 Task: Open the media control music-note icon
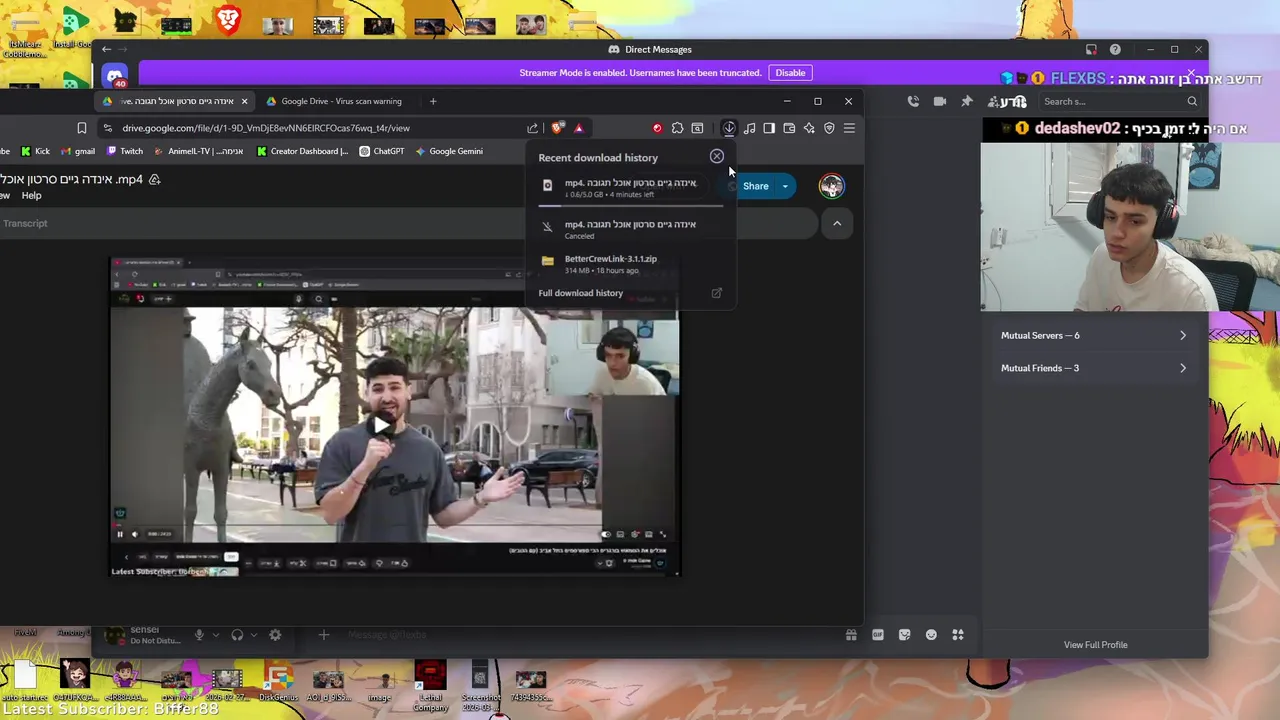click(x=749, y=128)
